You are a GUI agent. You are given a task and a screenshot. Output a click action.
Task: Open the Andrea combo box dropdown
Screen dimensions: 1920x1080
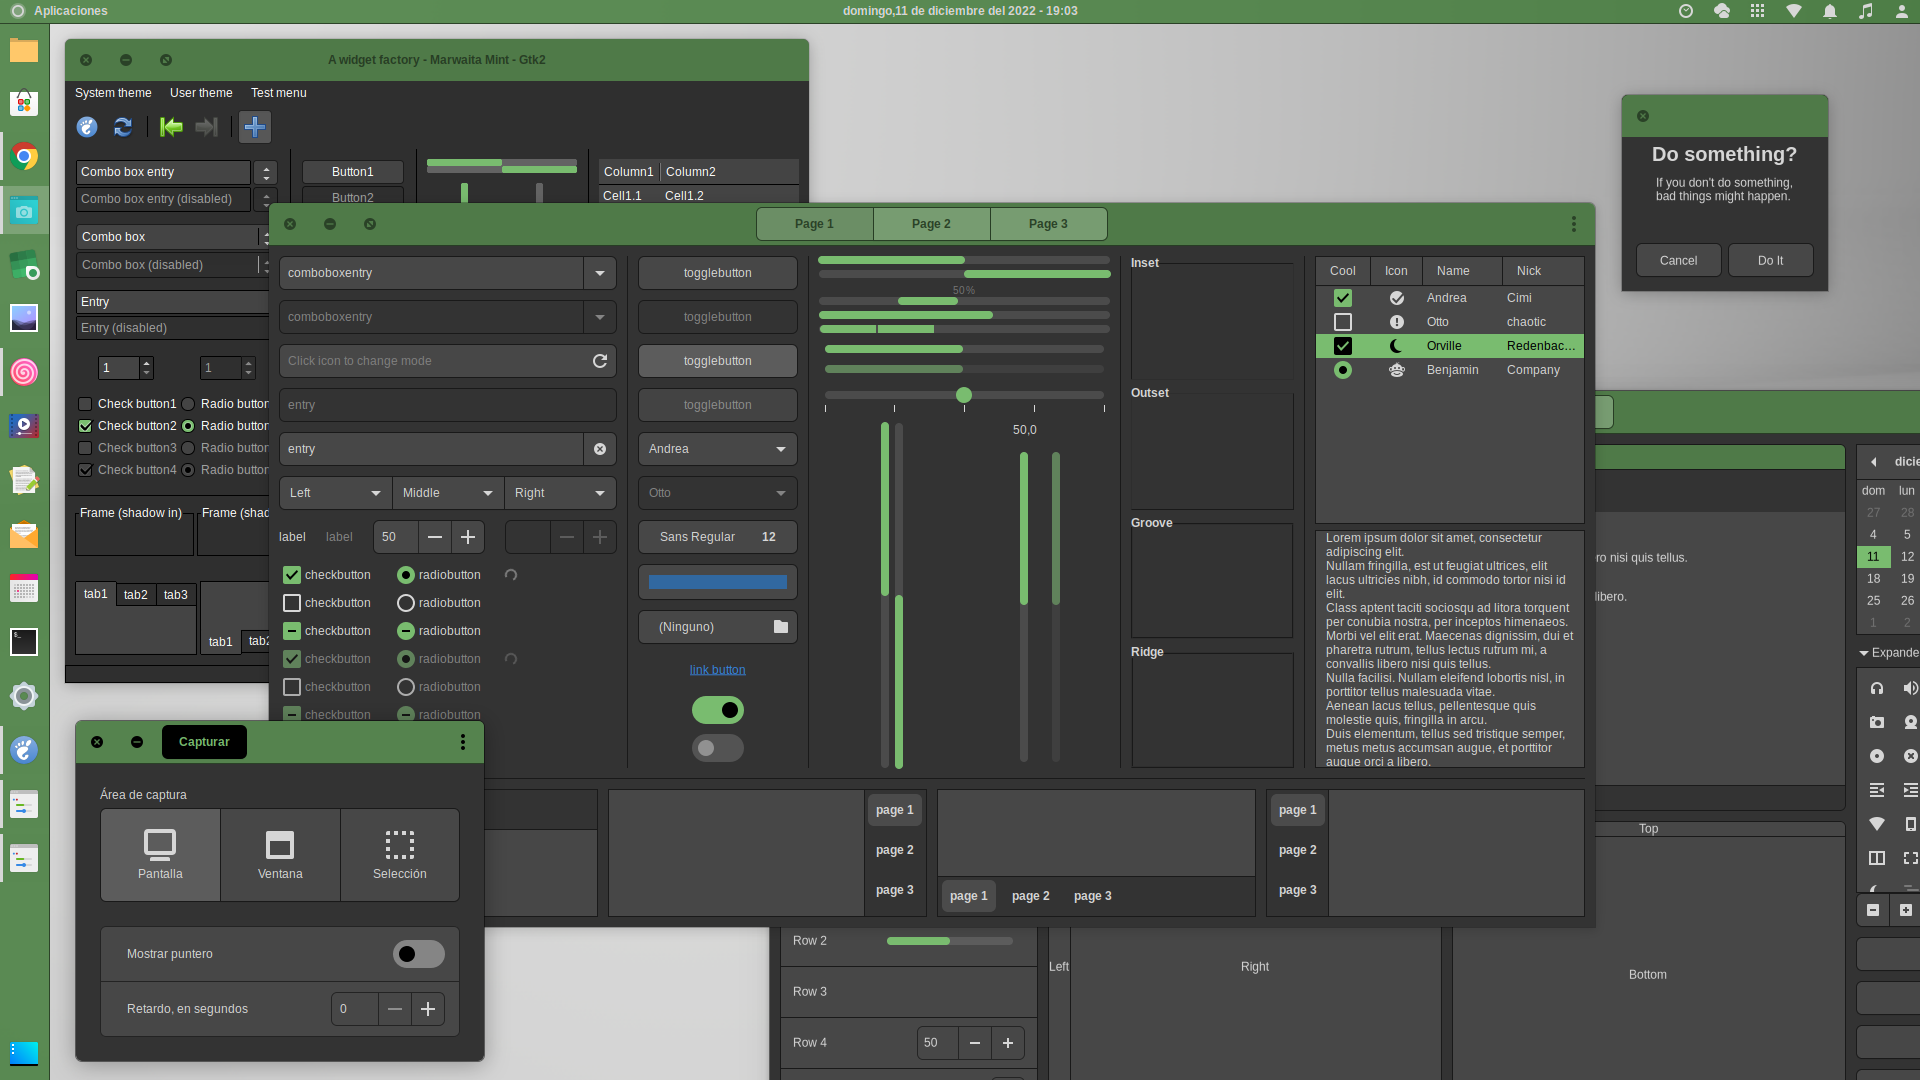(717, 449)
